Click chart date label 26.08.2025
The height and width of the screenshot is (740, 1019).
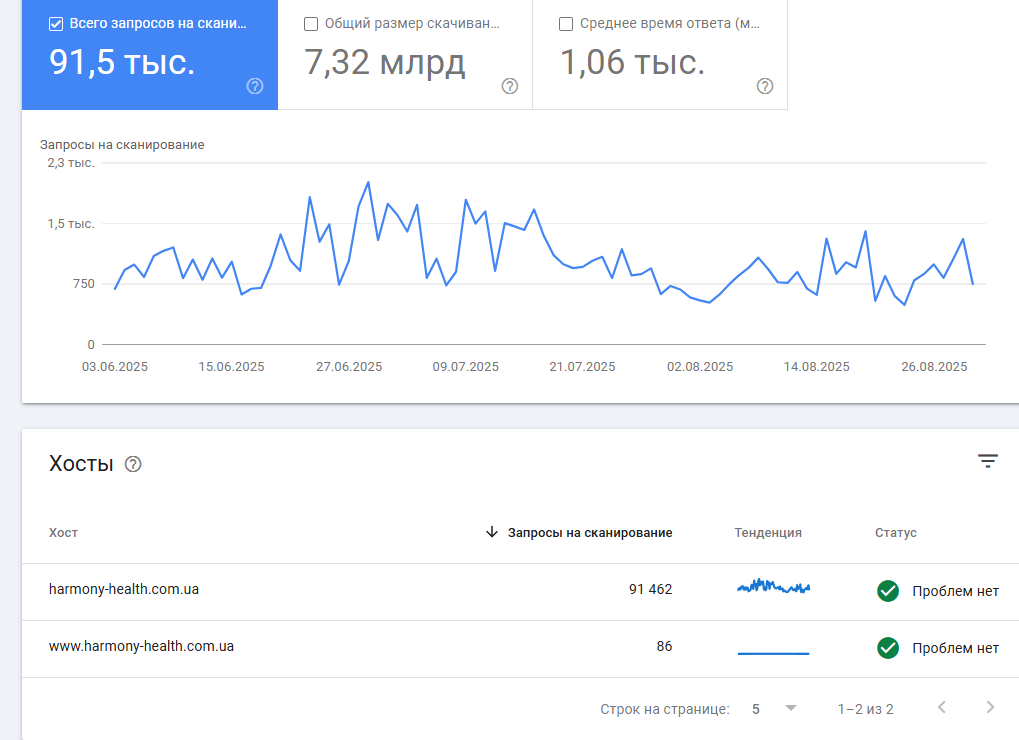pyautogui.click(x=934, y=366)
